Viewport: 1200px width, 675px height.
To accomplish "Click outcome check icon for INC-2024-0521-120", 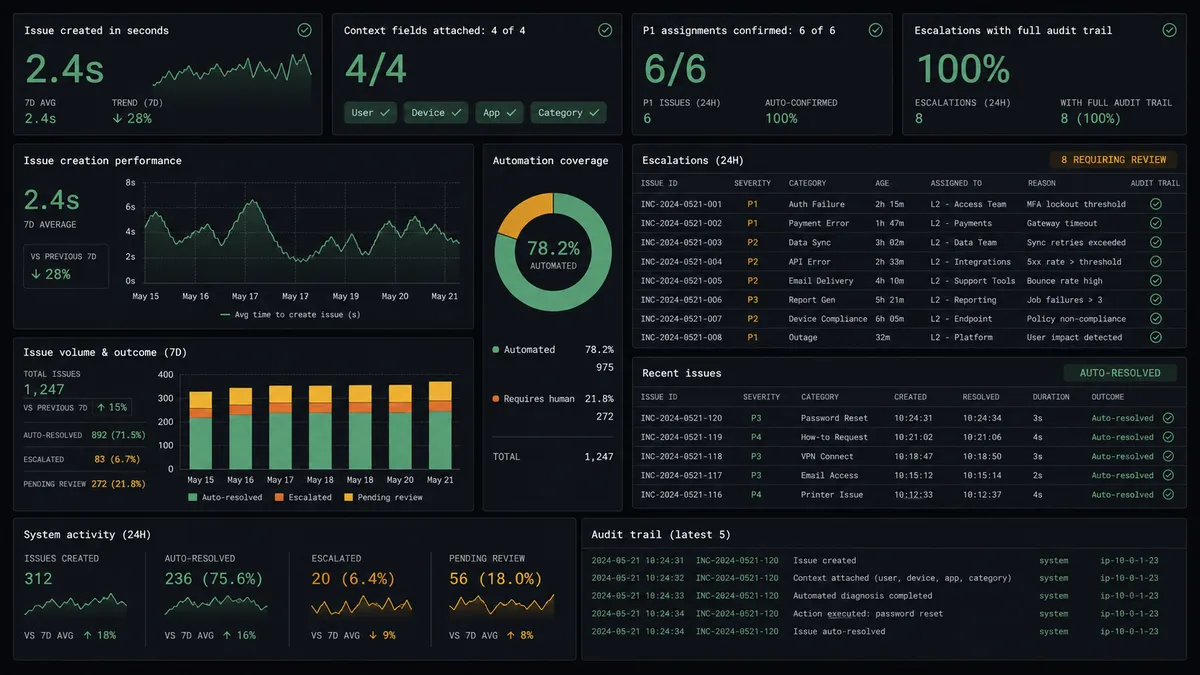I will click(x=1168, y=418).
